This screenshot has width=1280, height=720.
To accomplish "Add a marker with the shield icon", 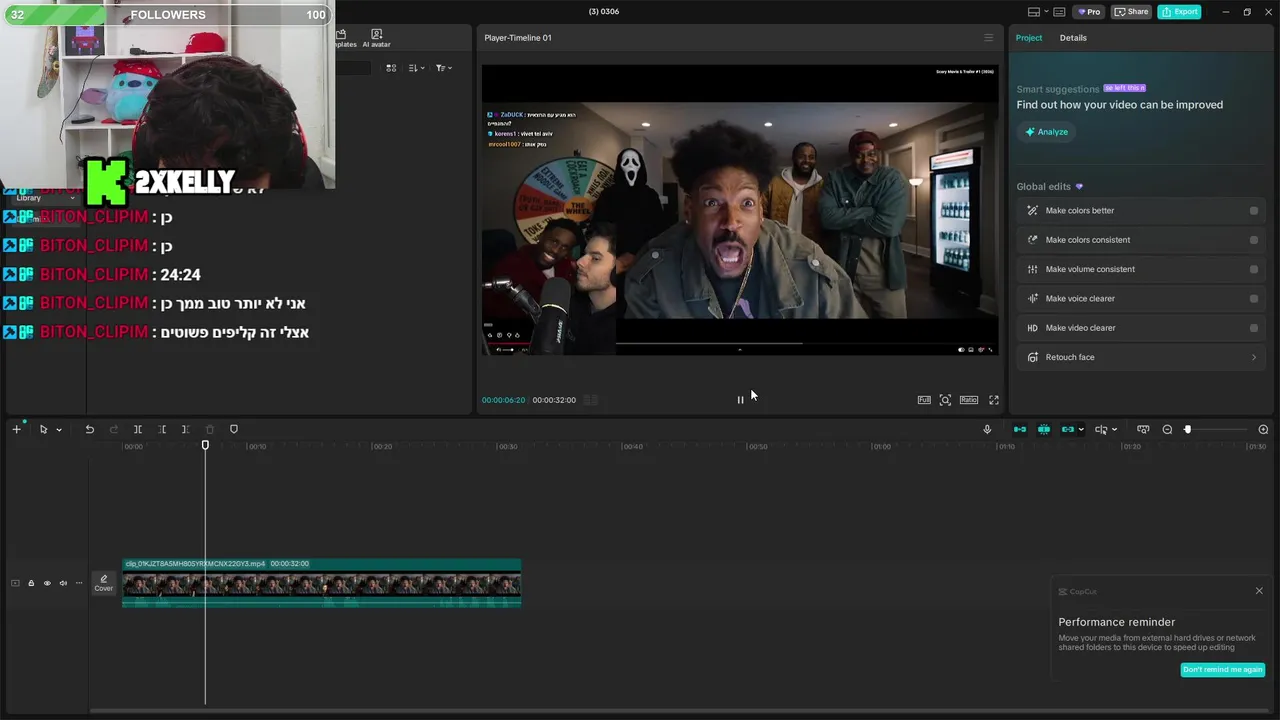I will pyautogui.click(x=234, y=429).
